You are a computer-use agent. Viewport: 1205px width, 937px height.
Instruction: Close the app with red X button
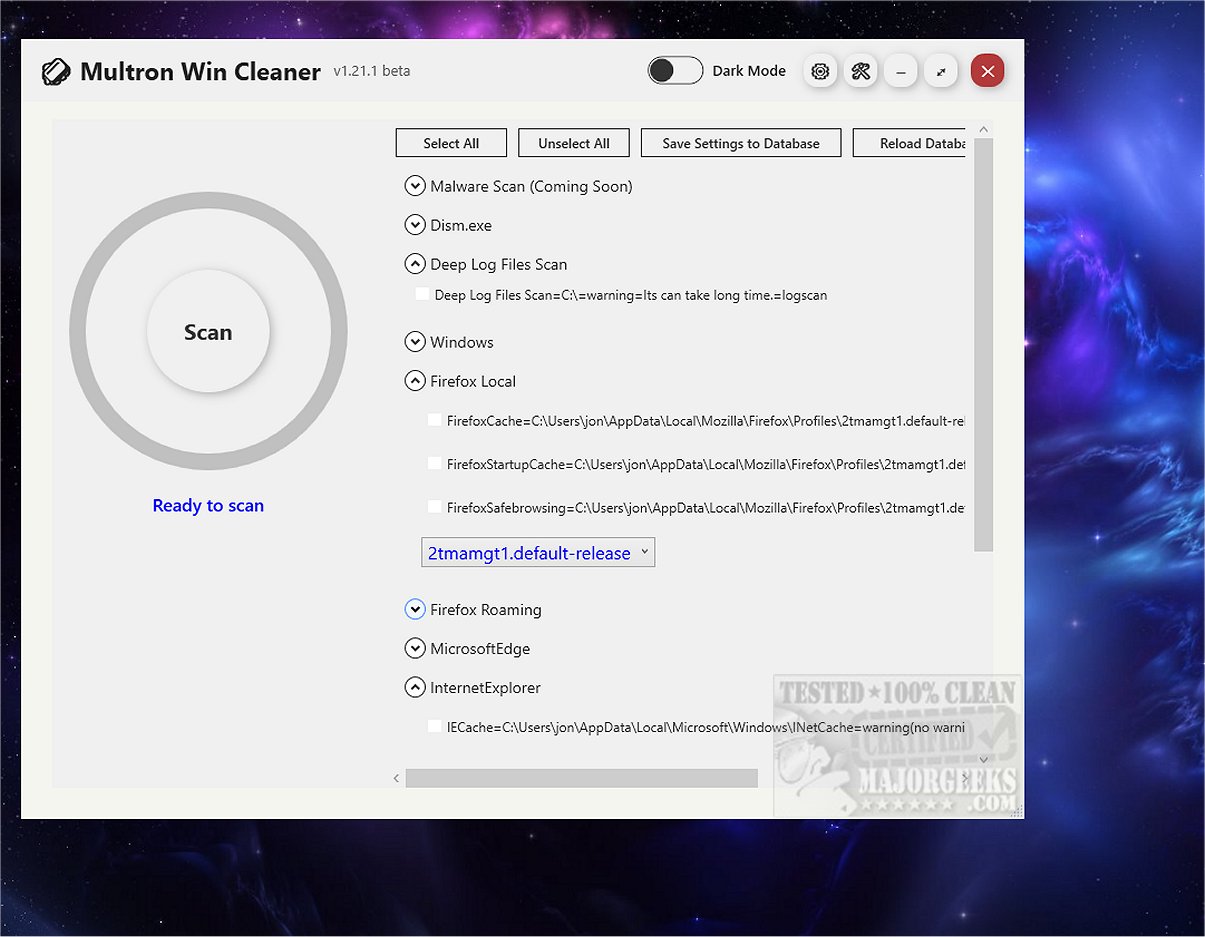(x=988, y=71)
